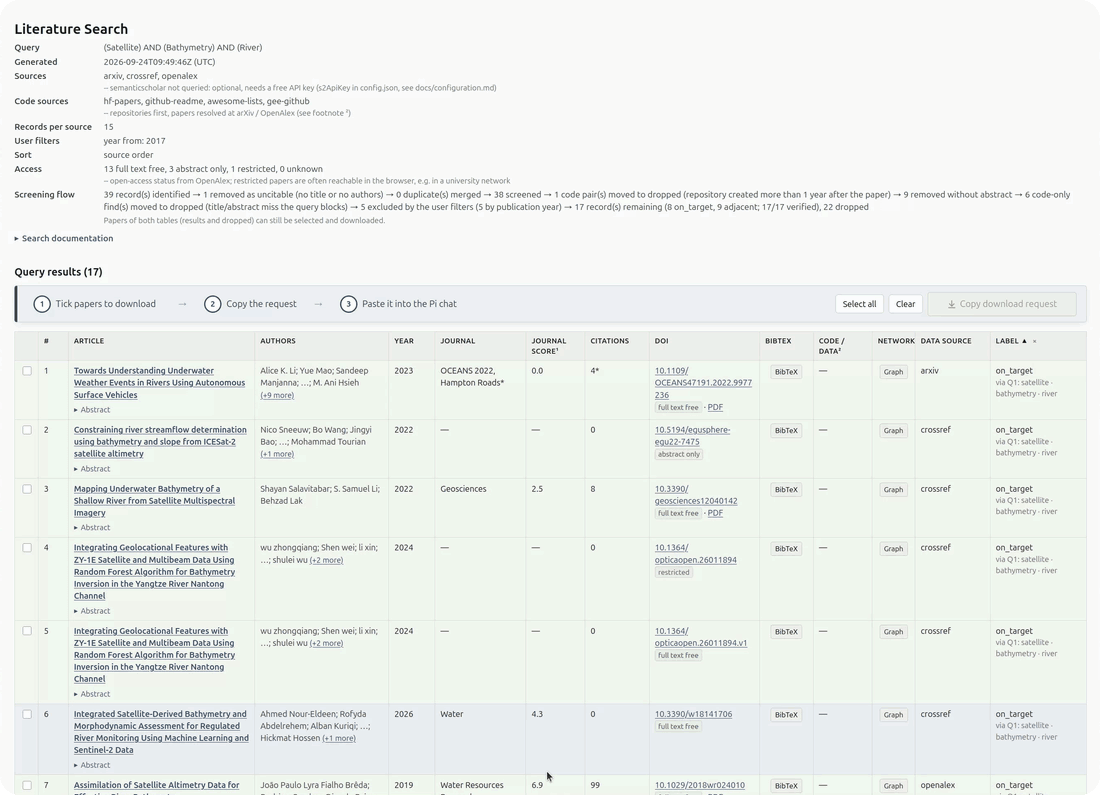
Task: Open the 'Towards Understanding Underwater Weather Events' article
Action: [x=159, y=382]
